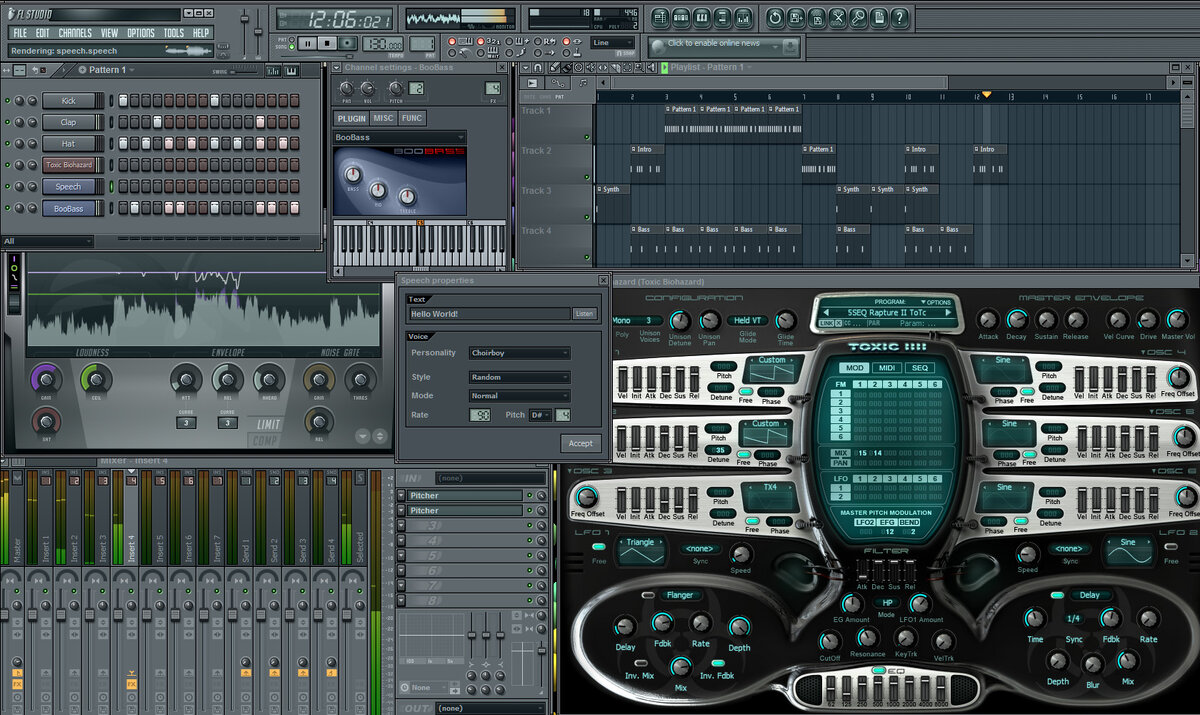Switch to the SEQ tab on Toxic Biohazard
This screenshot has width=1200, height=715.
pyautogui.click(x=919, y=368)
